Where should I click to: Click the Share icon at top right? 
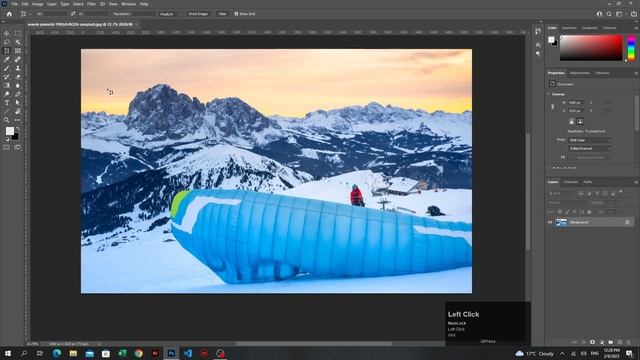(634, 14)
